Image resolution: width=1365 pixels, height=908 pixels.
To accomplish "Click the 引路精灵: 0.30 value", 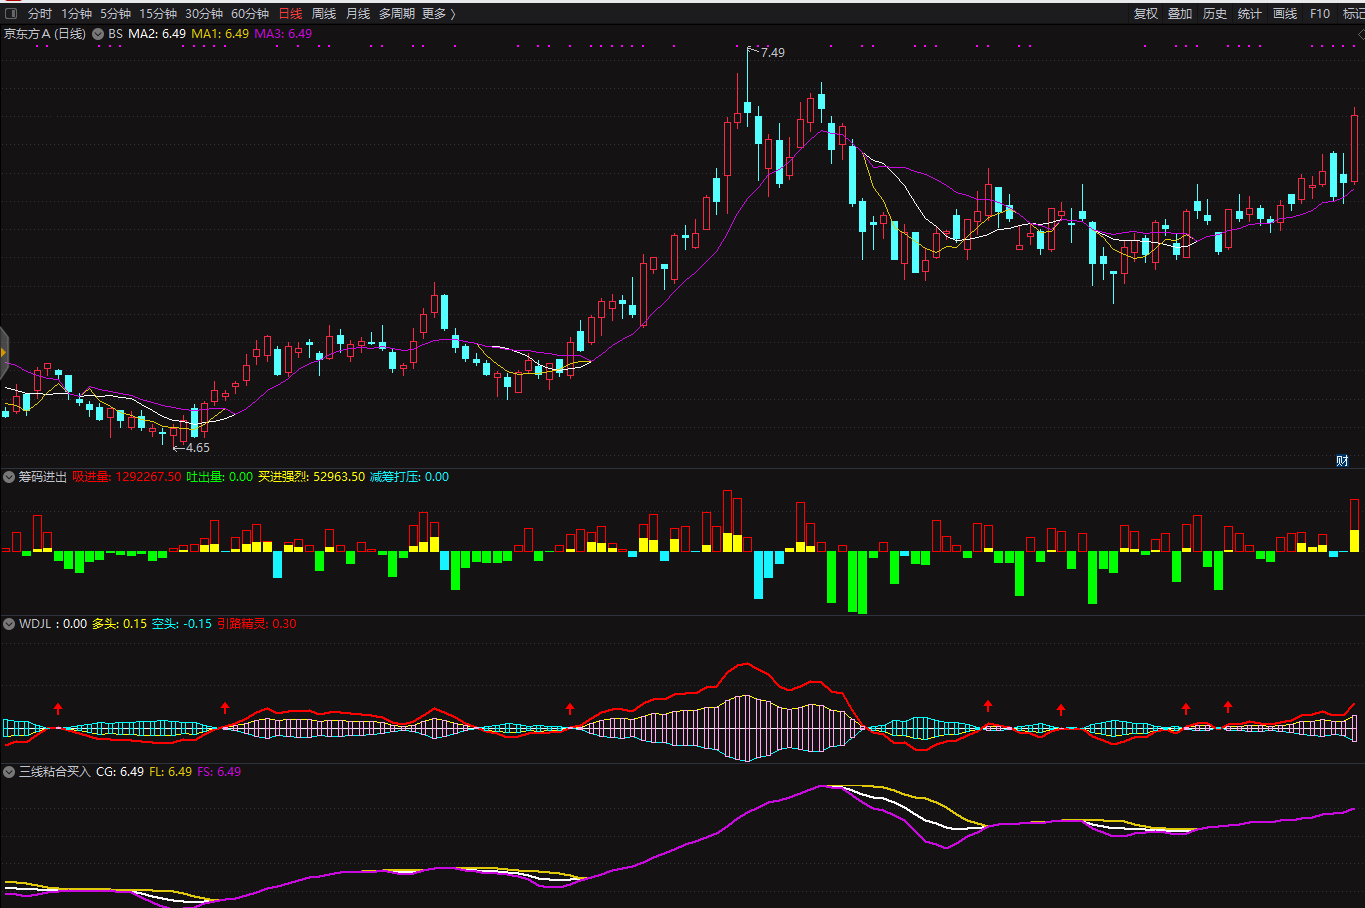I will pos(257,624).
